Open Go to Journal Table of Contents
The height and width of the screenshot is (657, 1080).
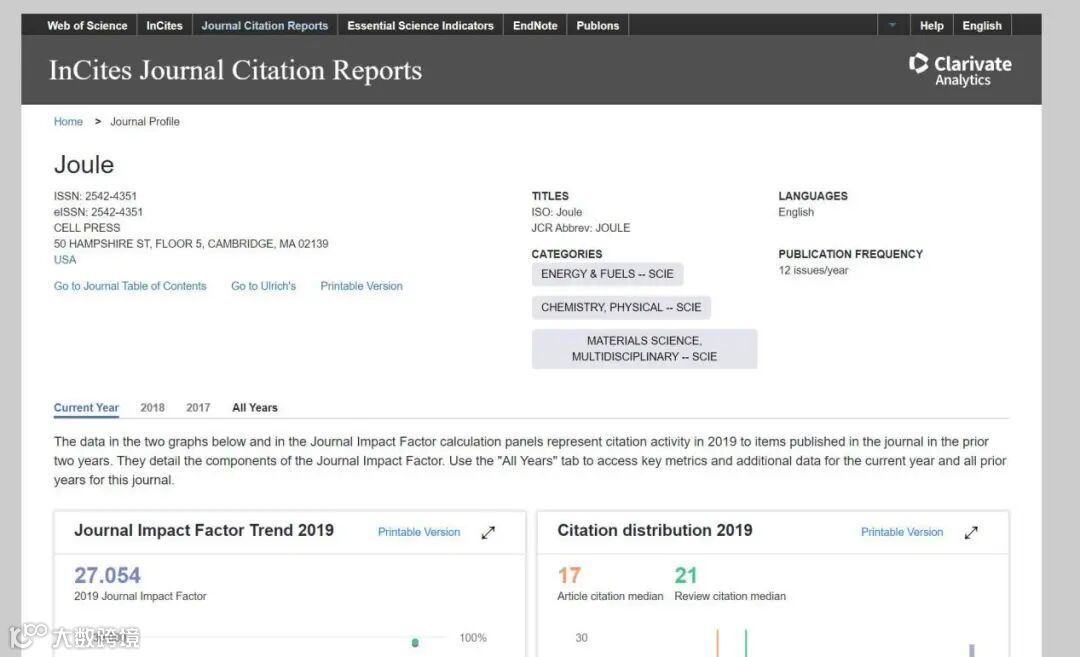(x=130, y=286)
